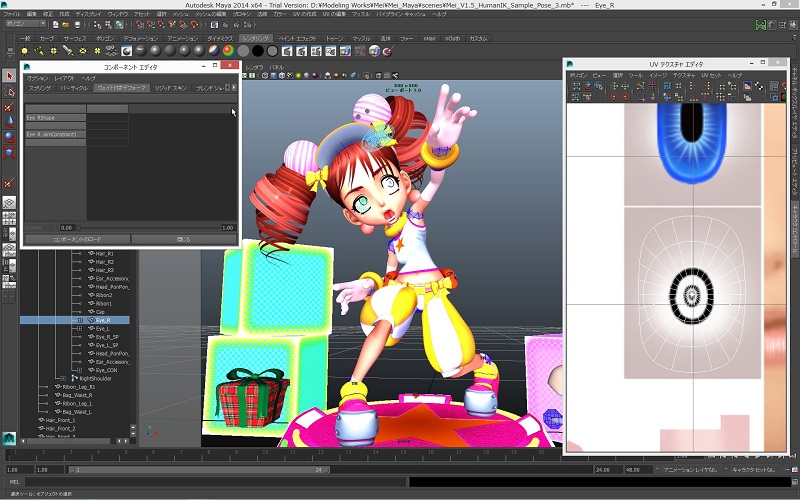The image size is (800, 500).
Task: Click the striped blue-yellow shader sphere
Action: (214, 51)
